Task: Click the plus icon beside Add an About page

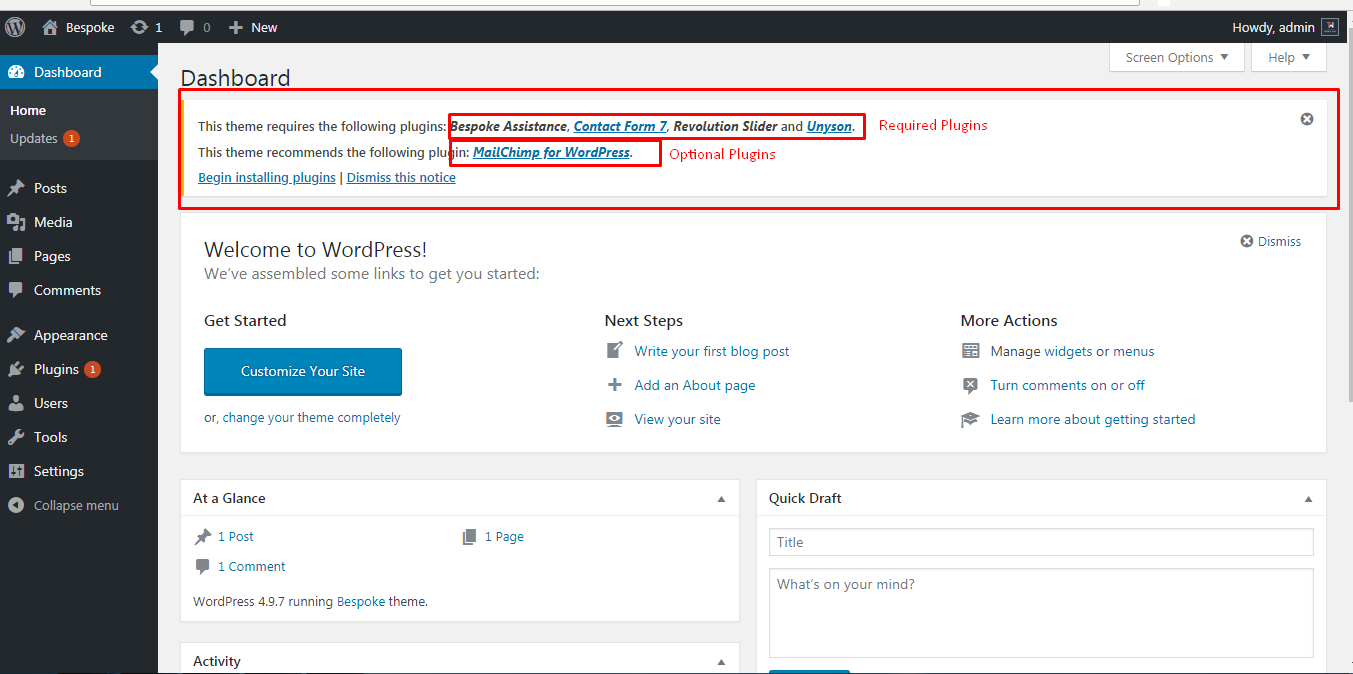Action: click(615, 385)
